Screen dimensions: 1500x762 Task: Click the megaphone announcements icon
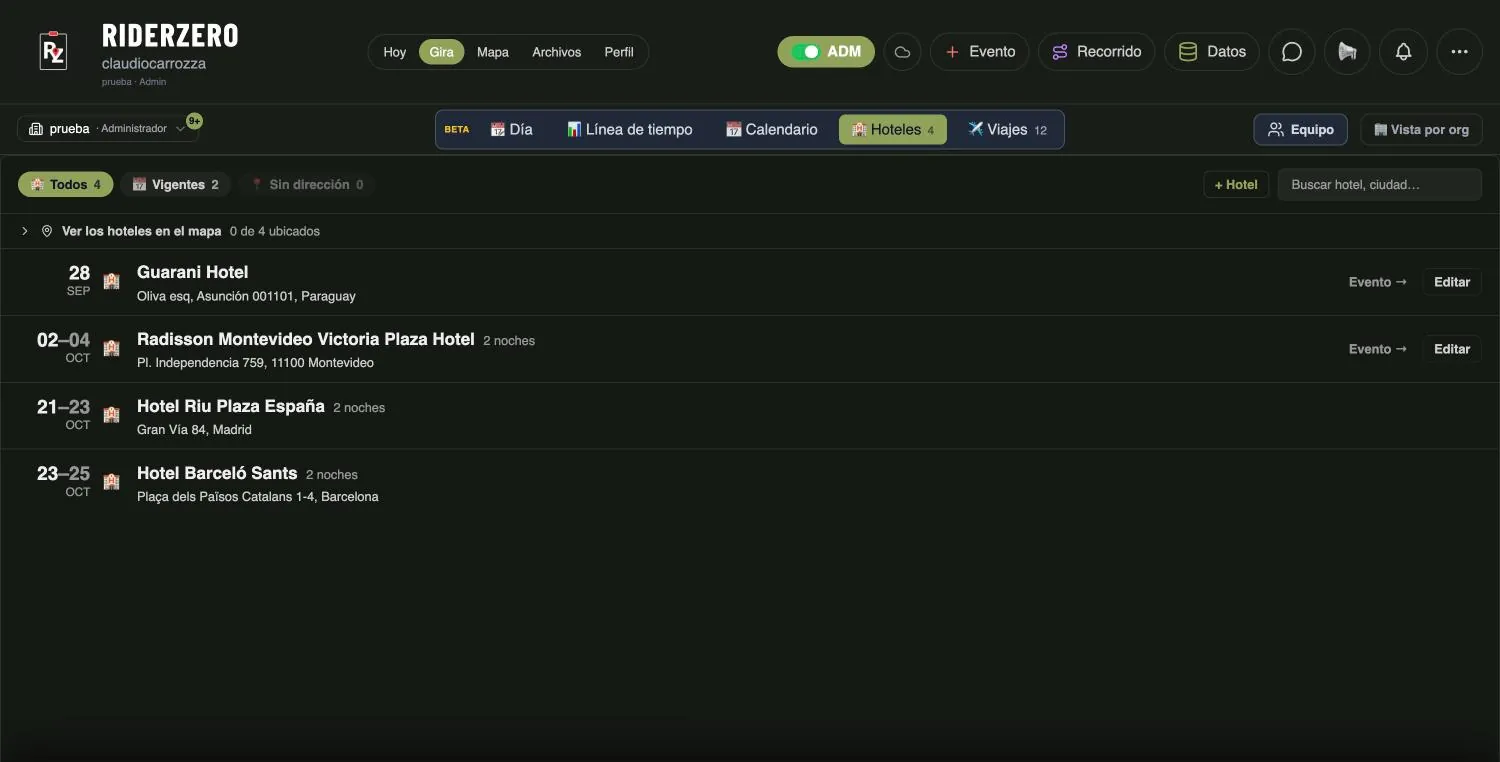click(x=1348, y=52)
